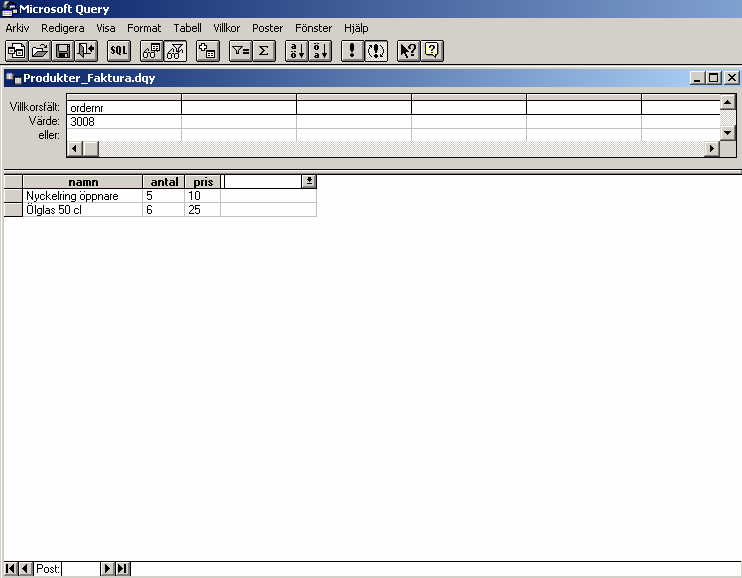
Task: Click the New Query toolbar icon
Action: point(17,51)
